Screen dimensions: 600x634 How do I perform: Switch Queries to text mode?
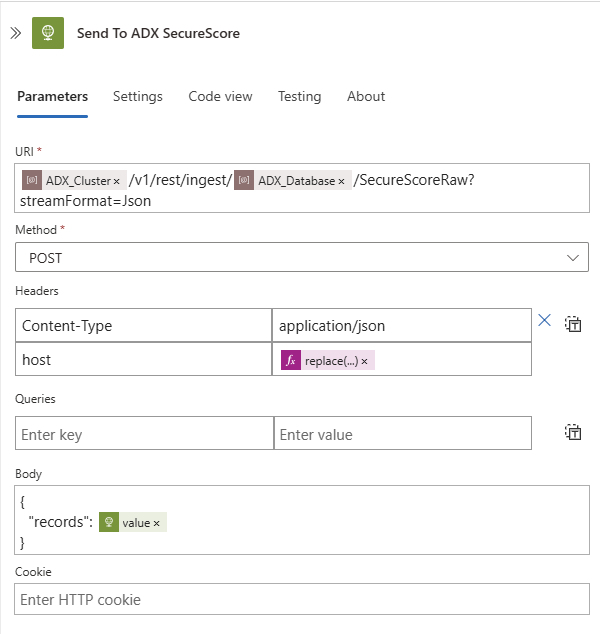coord(573,432)
